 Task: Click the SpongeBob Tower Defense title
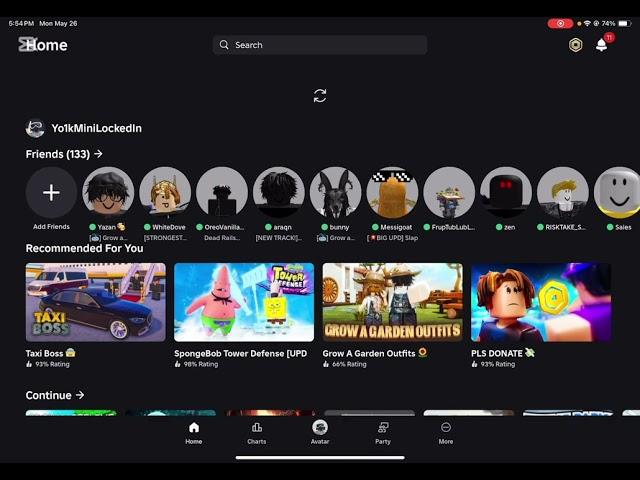240,353
